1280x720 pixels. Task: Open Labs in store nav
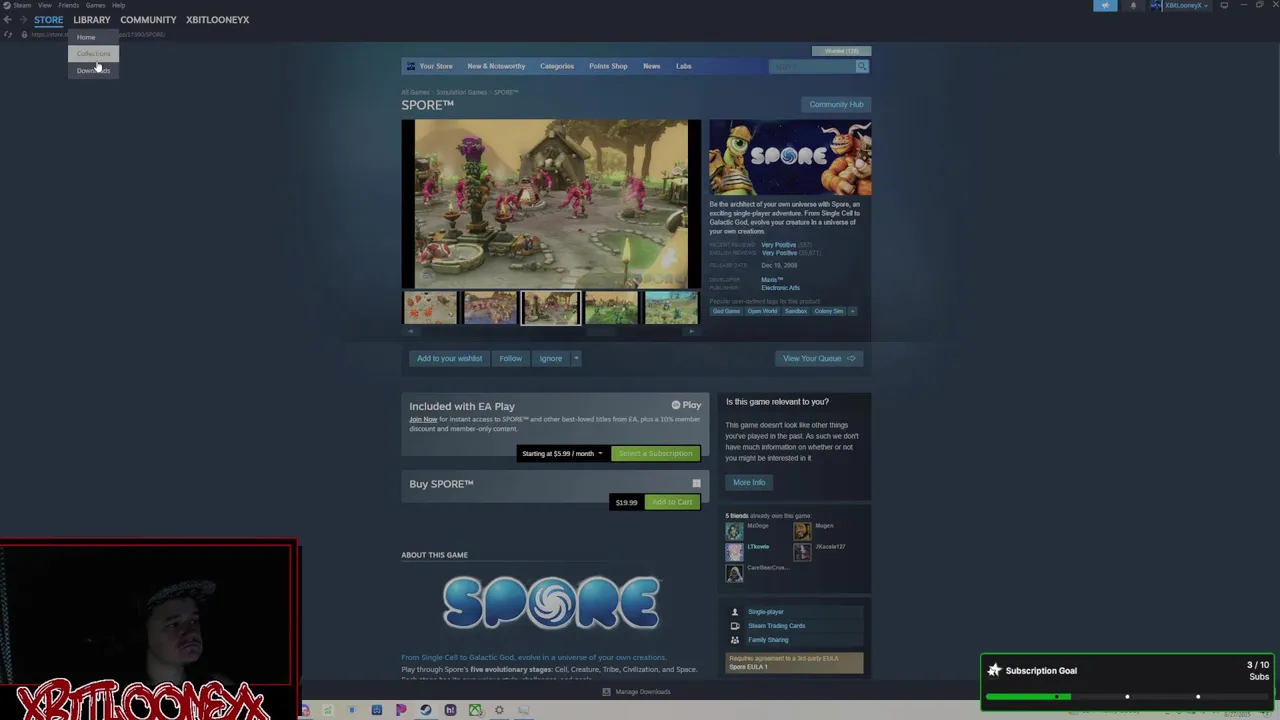[x=683, y=66]
